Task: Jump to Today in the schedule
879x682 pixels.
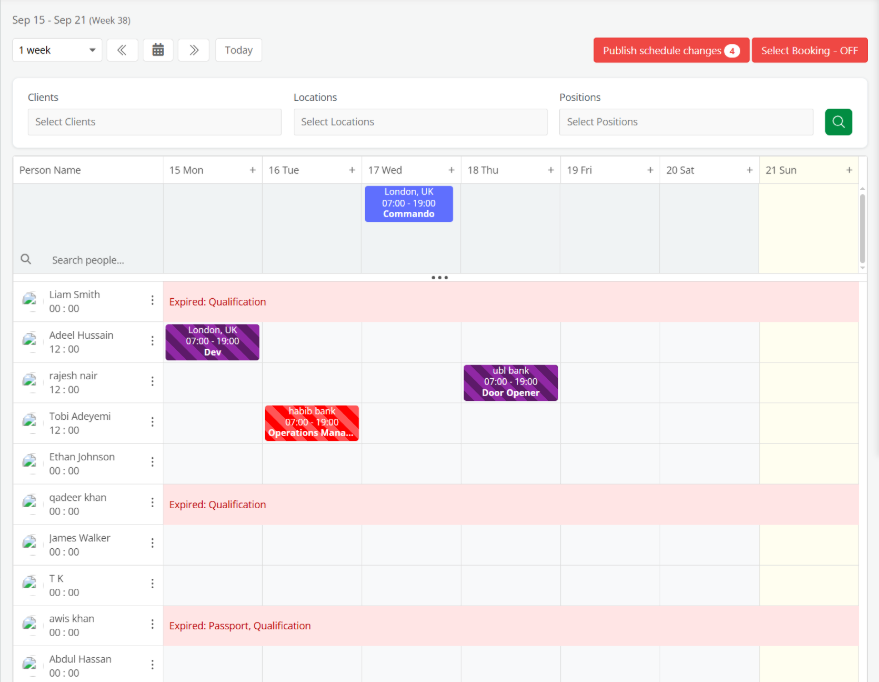Action: point(238,50)
